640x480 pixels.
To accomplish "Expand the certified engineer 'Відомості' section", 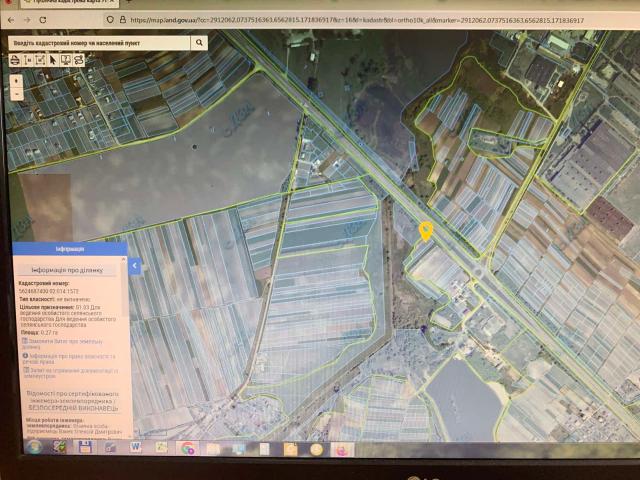I will pos(68,400).
